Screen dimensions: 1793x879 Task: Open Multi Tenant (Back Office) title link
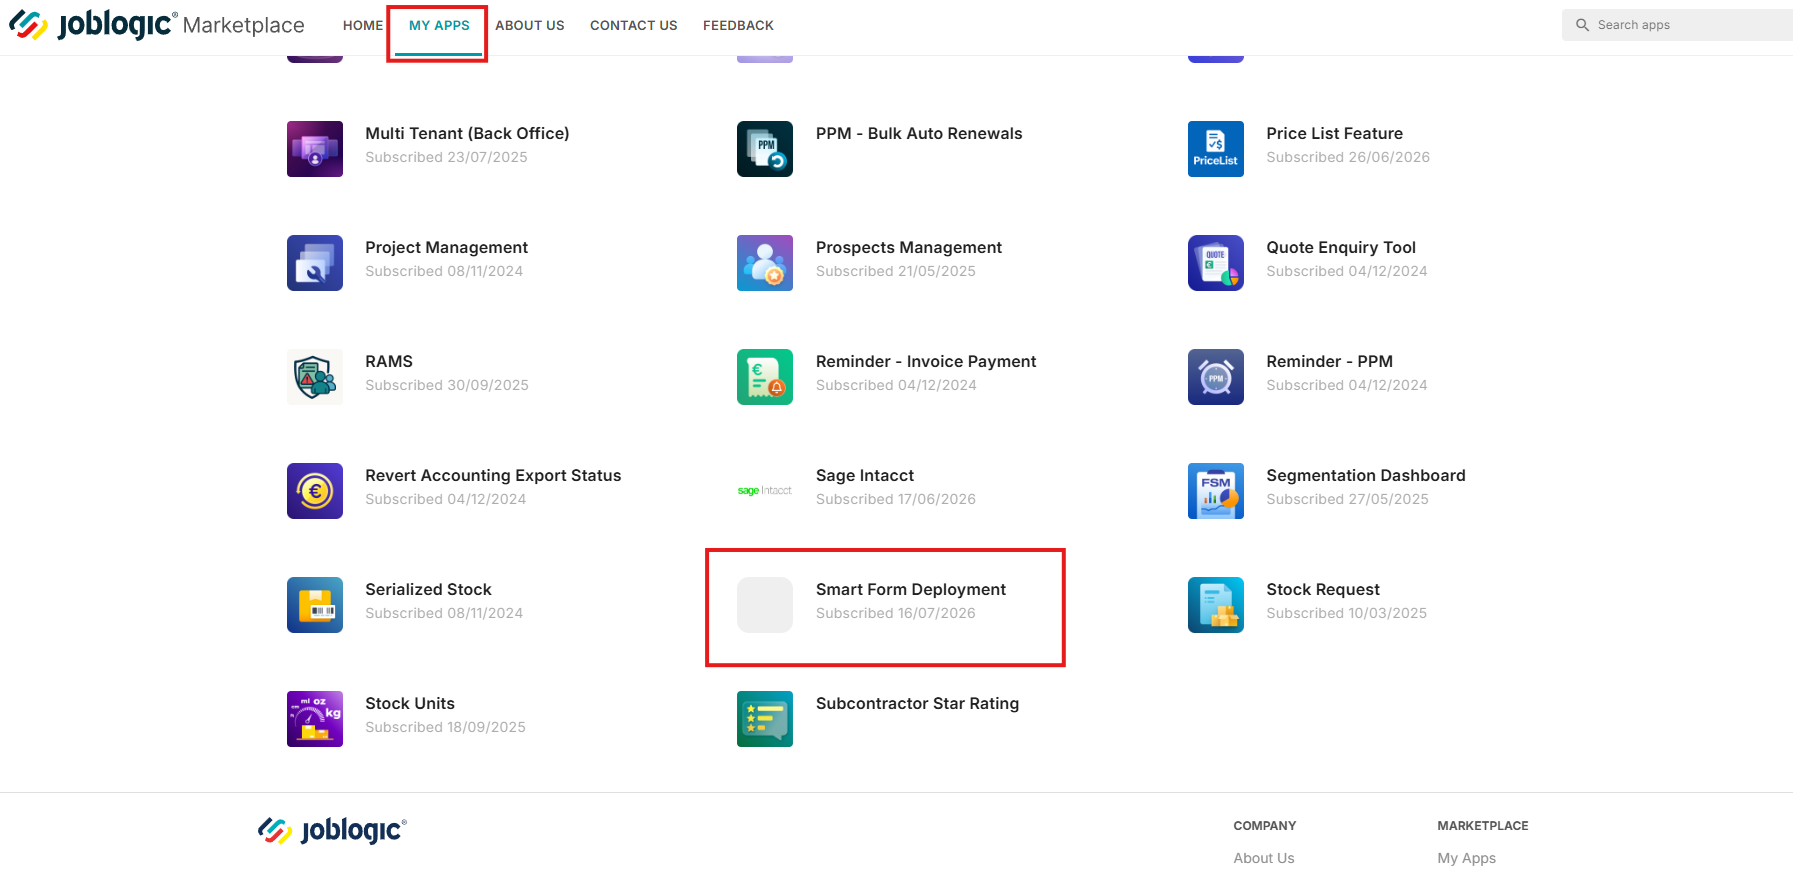coord(467,133)
